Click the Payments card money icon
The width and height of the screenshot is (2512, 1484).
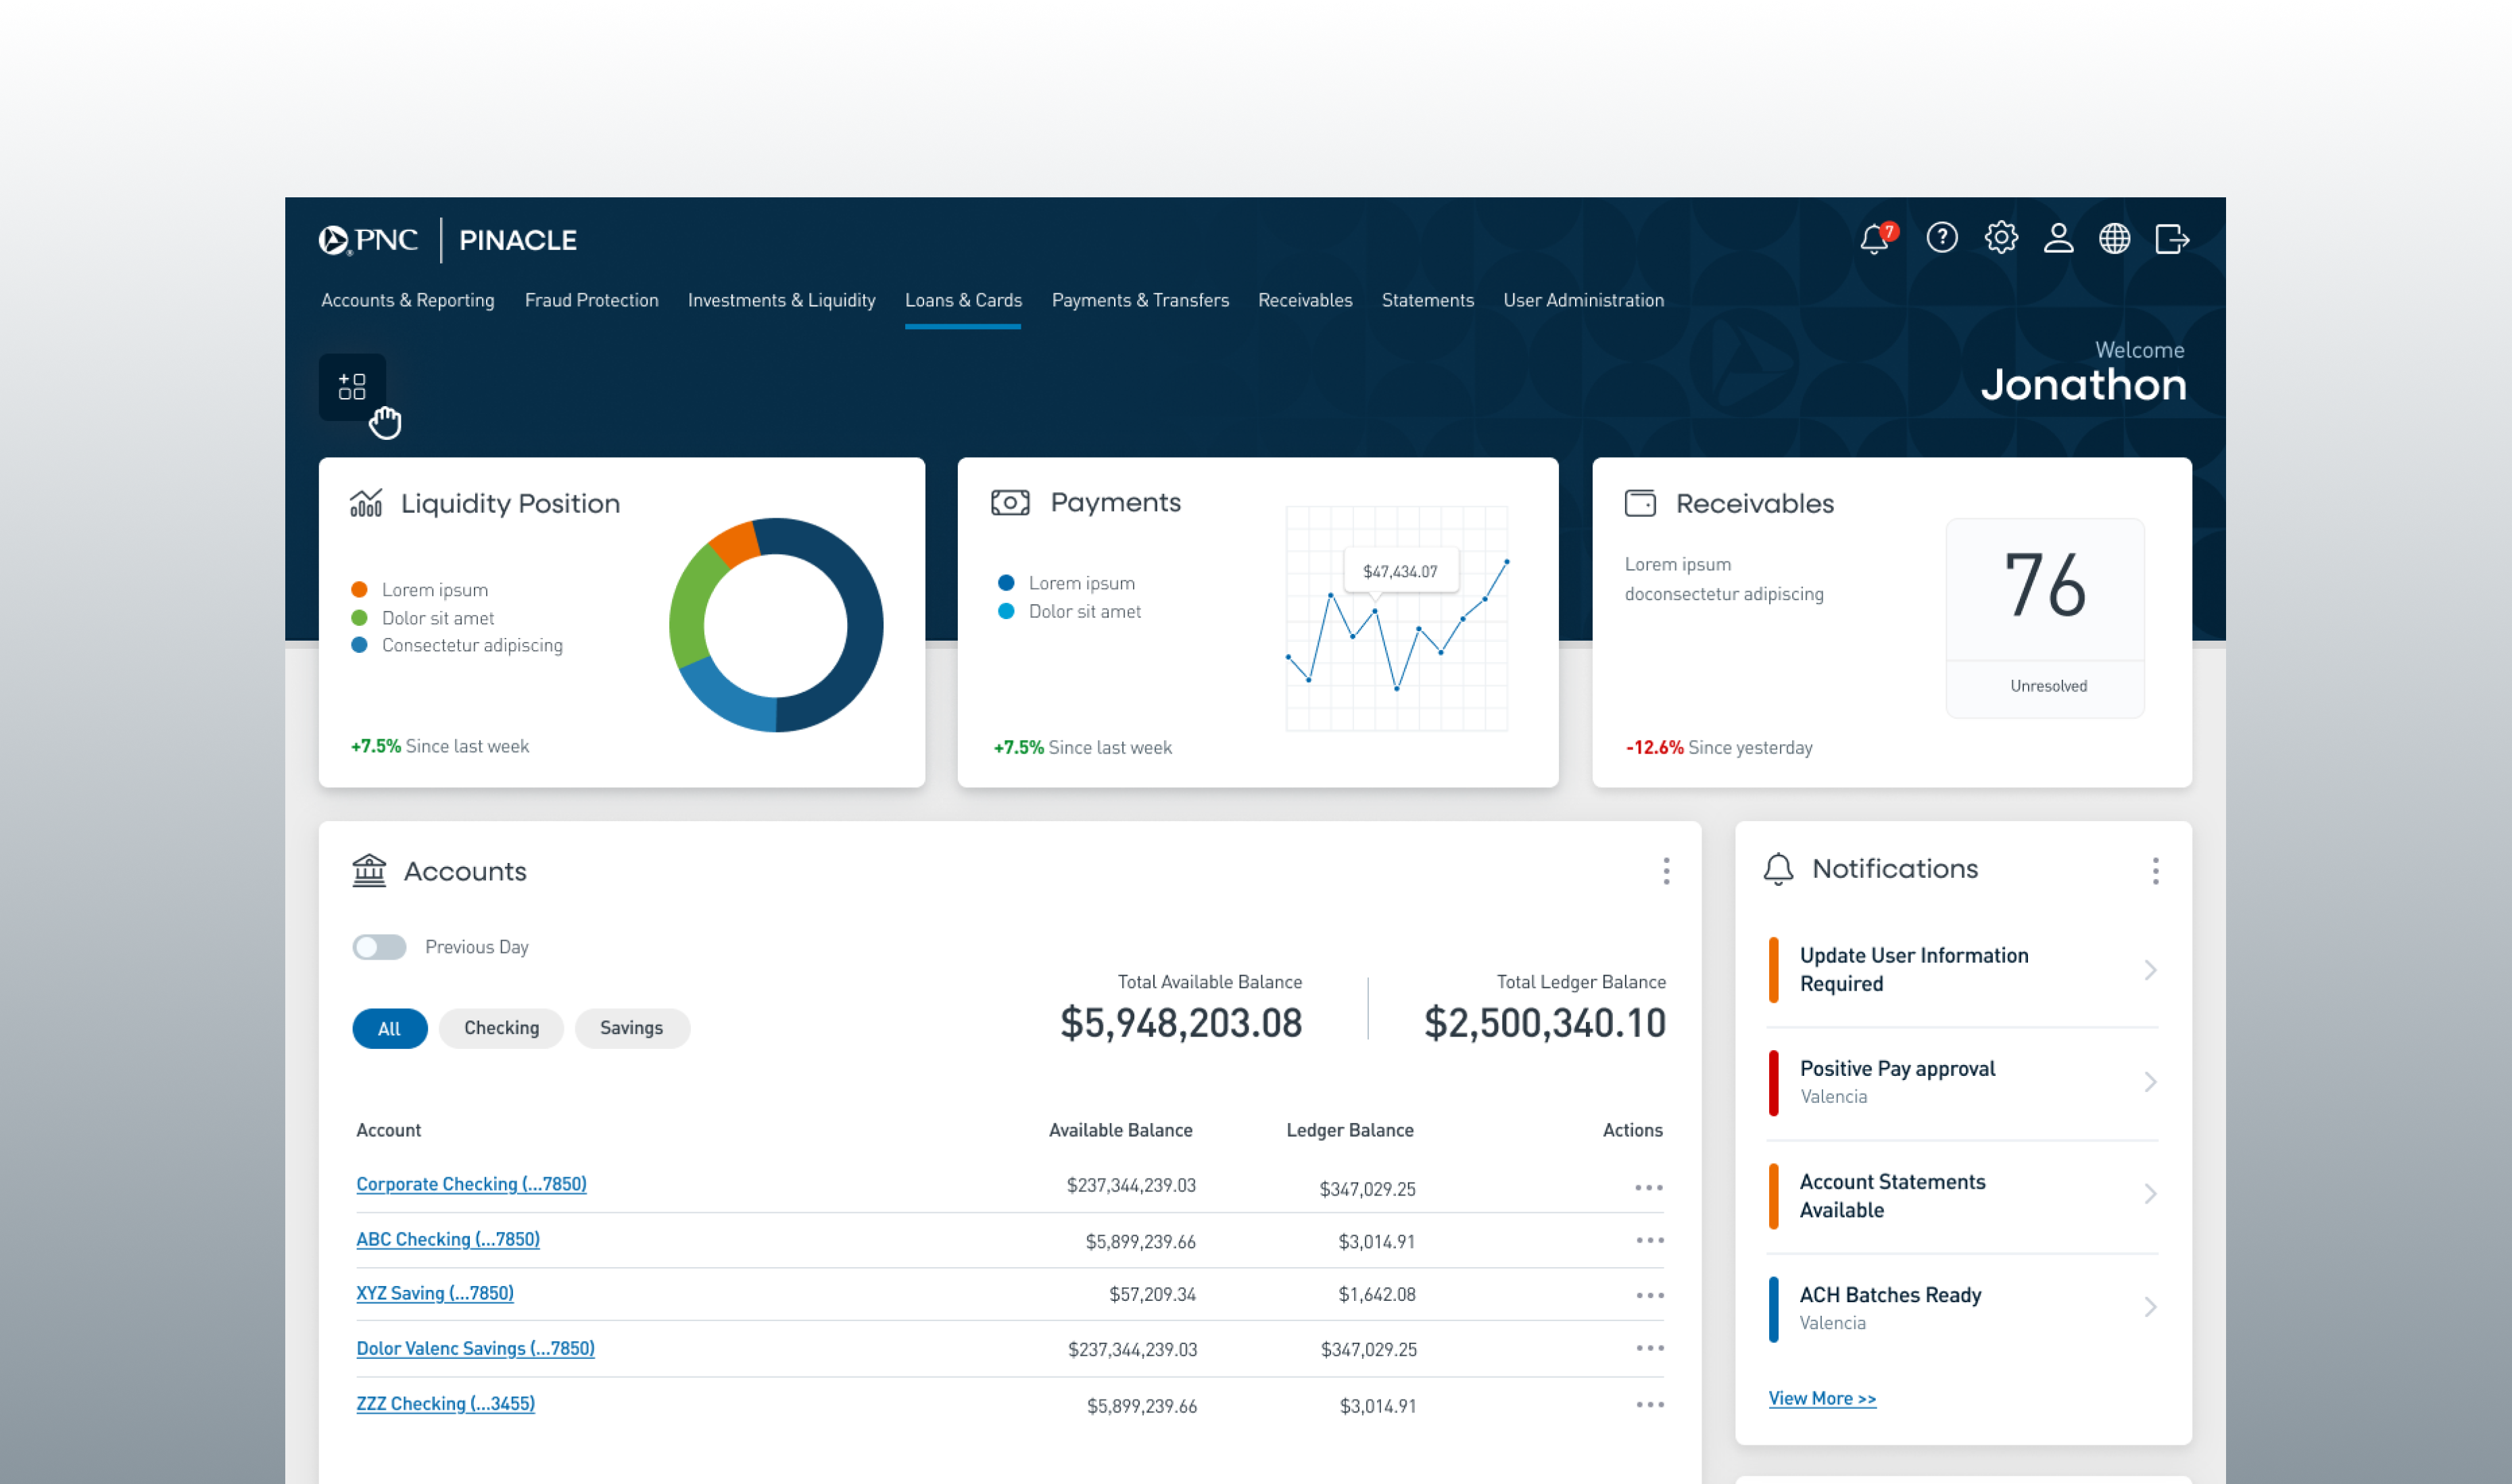pyautogui.click(x=1010, y=503)
